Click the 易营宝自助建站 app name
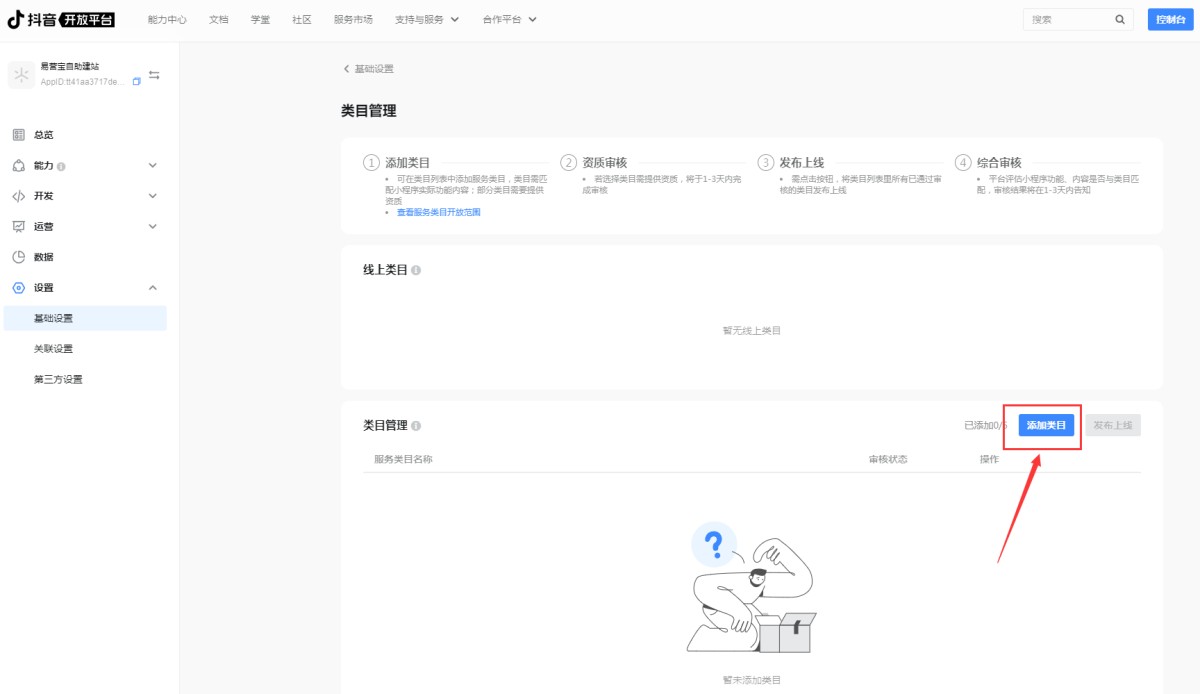The height and width of the screenshot is (694, 1200). click(x=70, y=66)
